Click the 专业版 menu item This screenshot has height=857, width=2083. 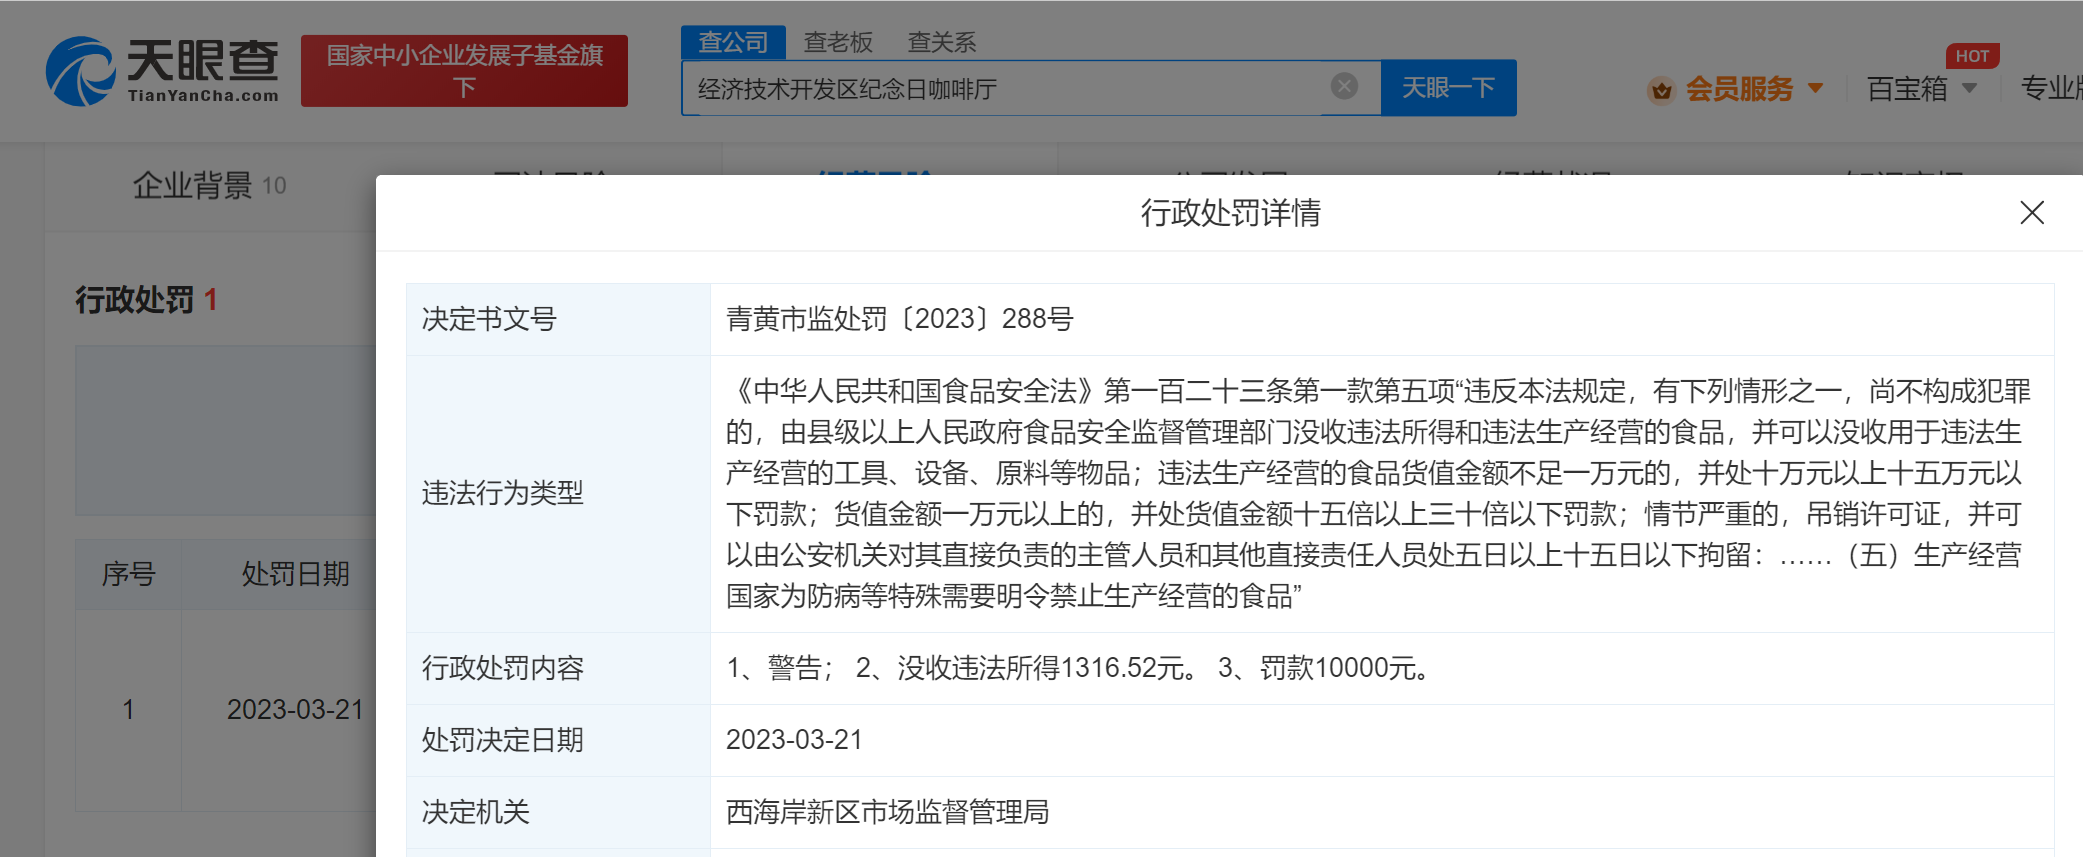[x=2052, y=89]
